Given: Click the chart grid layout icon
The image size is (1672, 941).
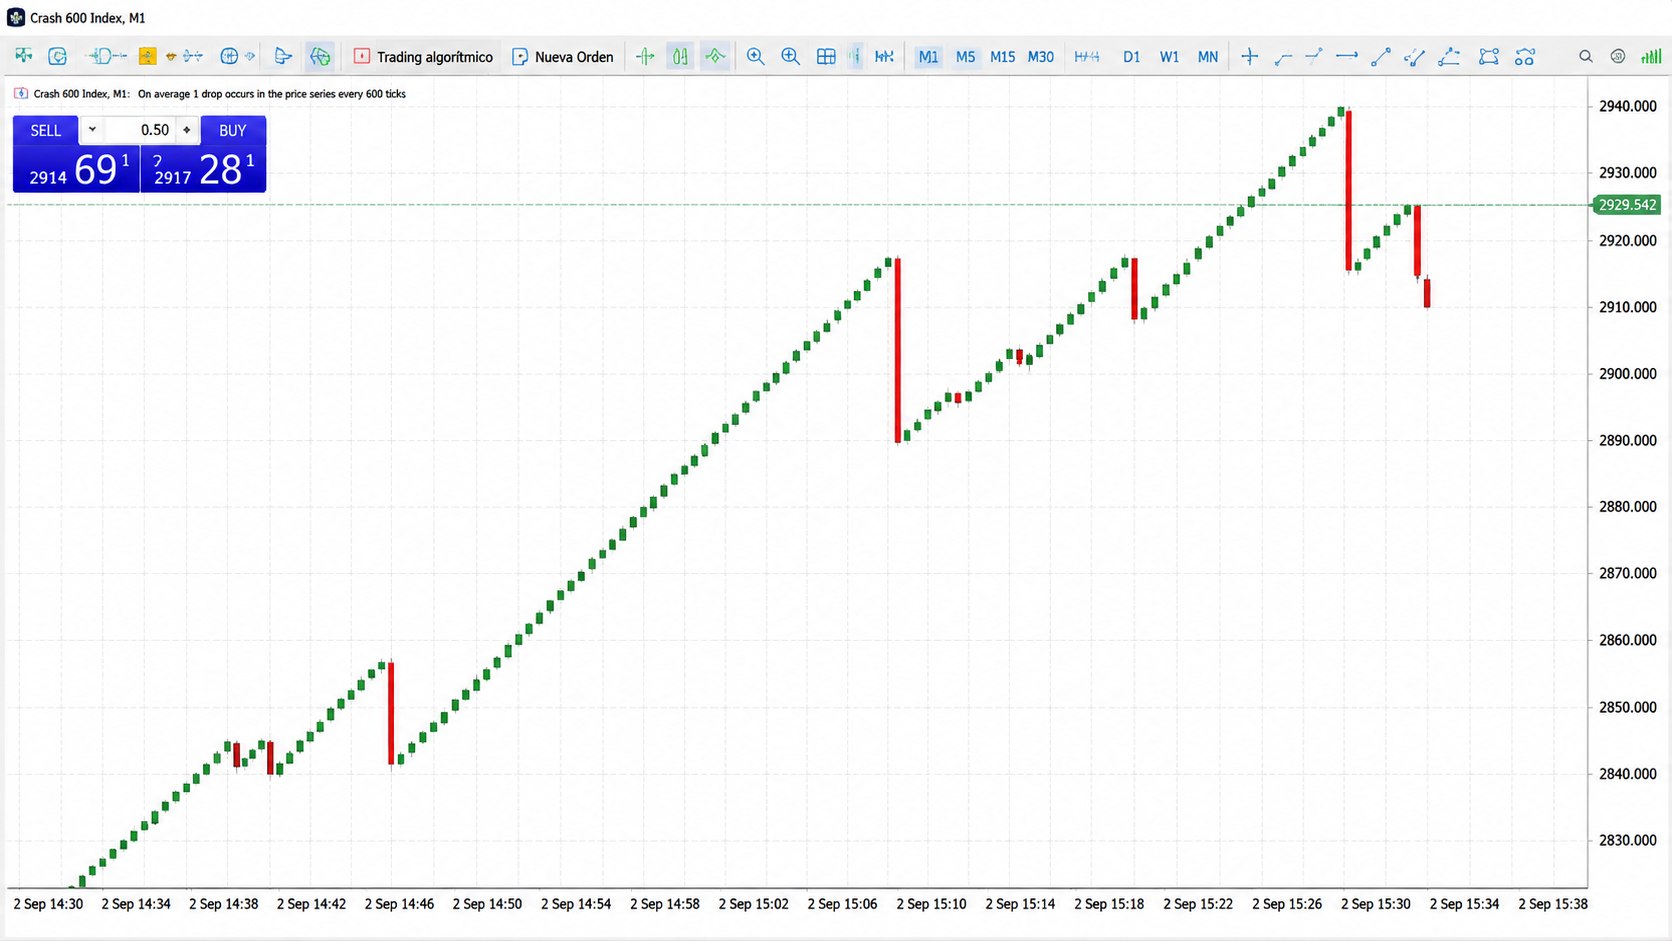Looking at the screenshot, I should 826,56.
